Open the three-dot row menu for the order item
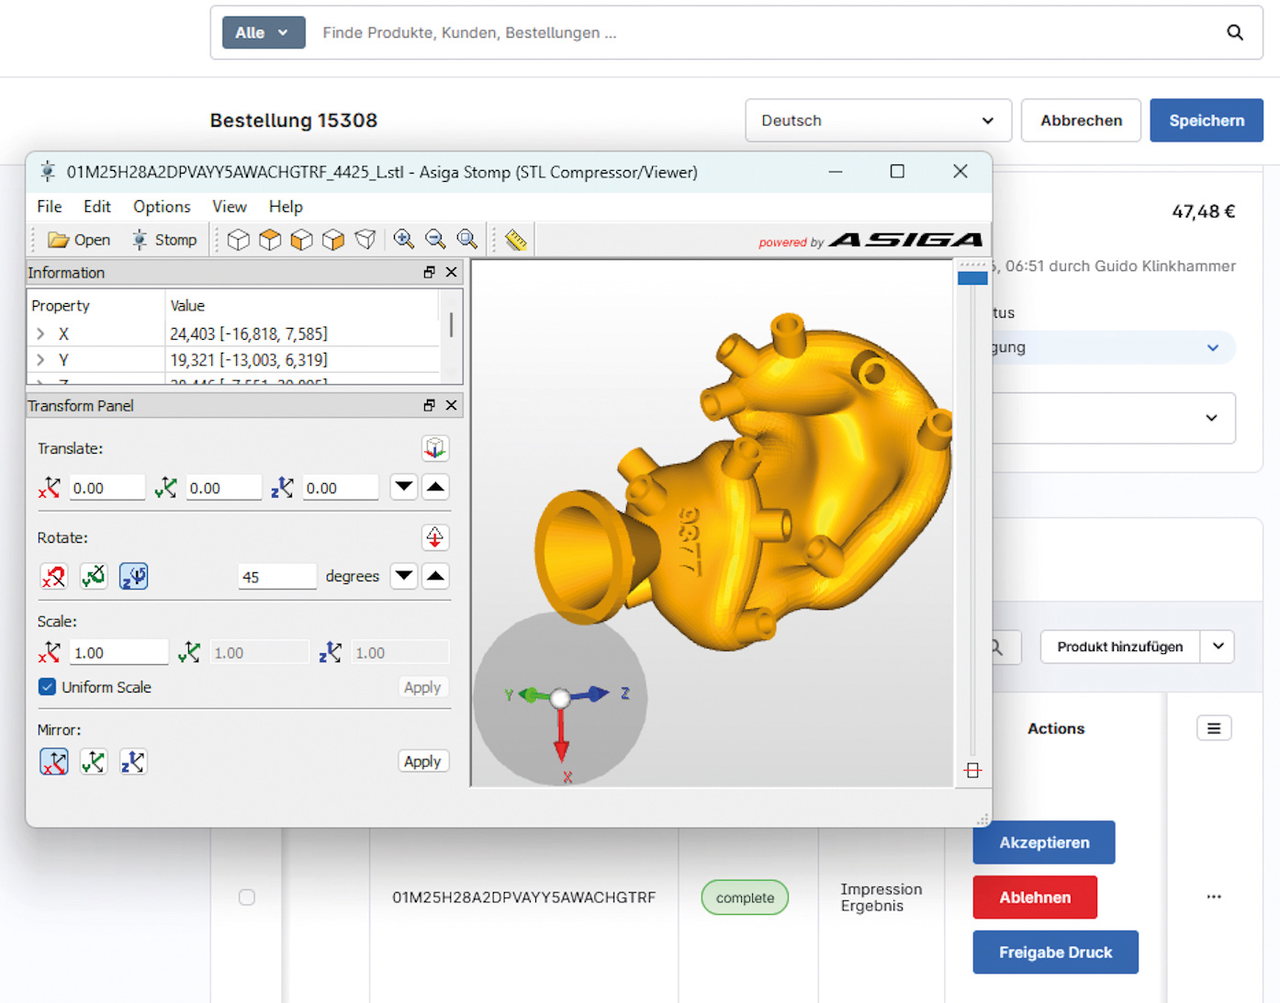 click(x=1214, y=897)
